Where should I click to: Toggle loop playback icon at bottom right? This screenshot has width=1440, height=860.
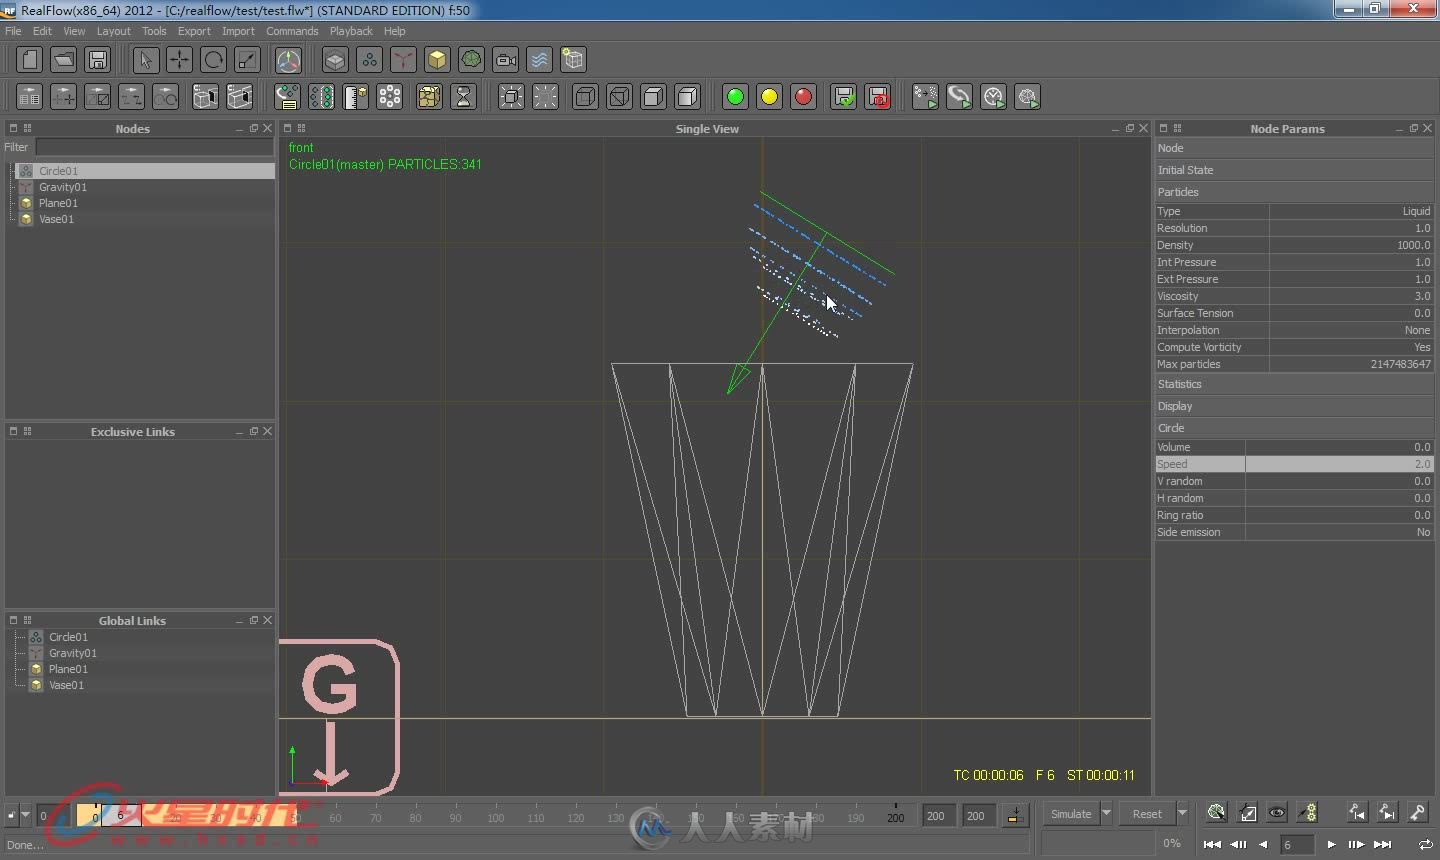(x=1425, y=845)
